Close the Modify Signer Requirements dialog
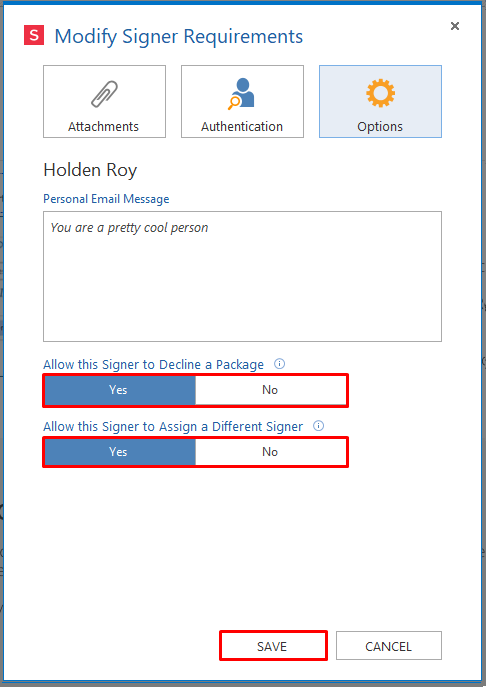Screen dimensions: 486x687 [x=455, y=26]
